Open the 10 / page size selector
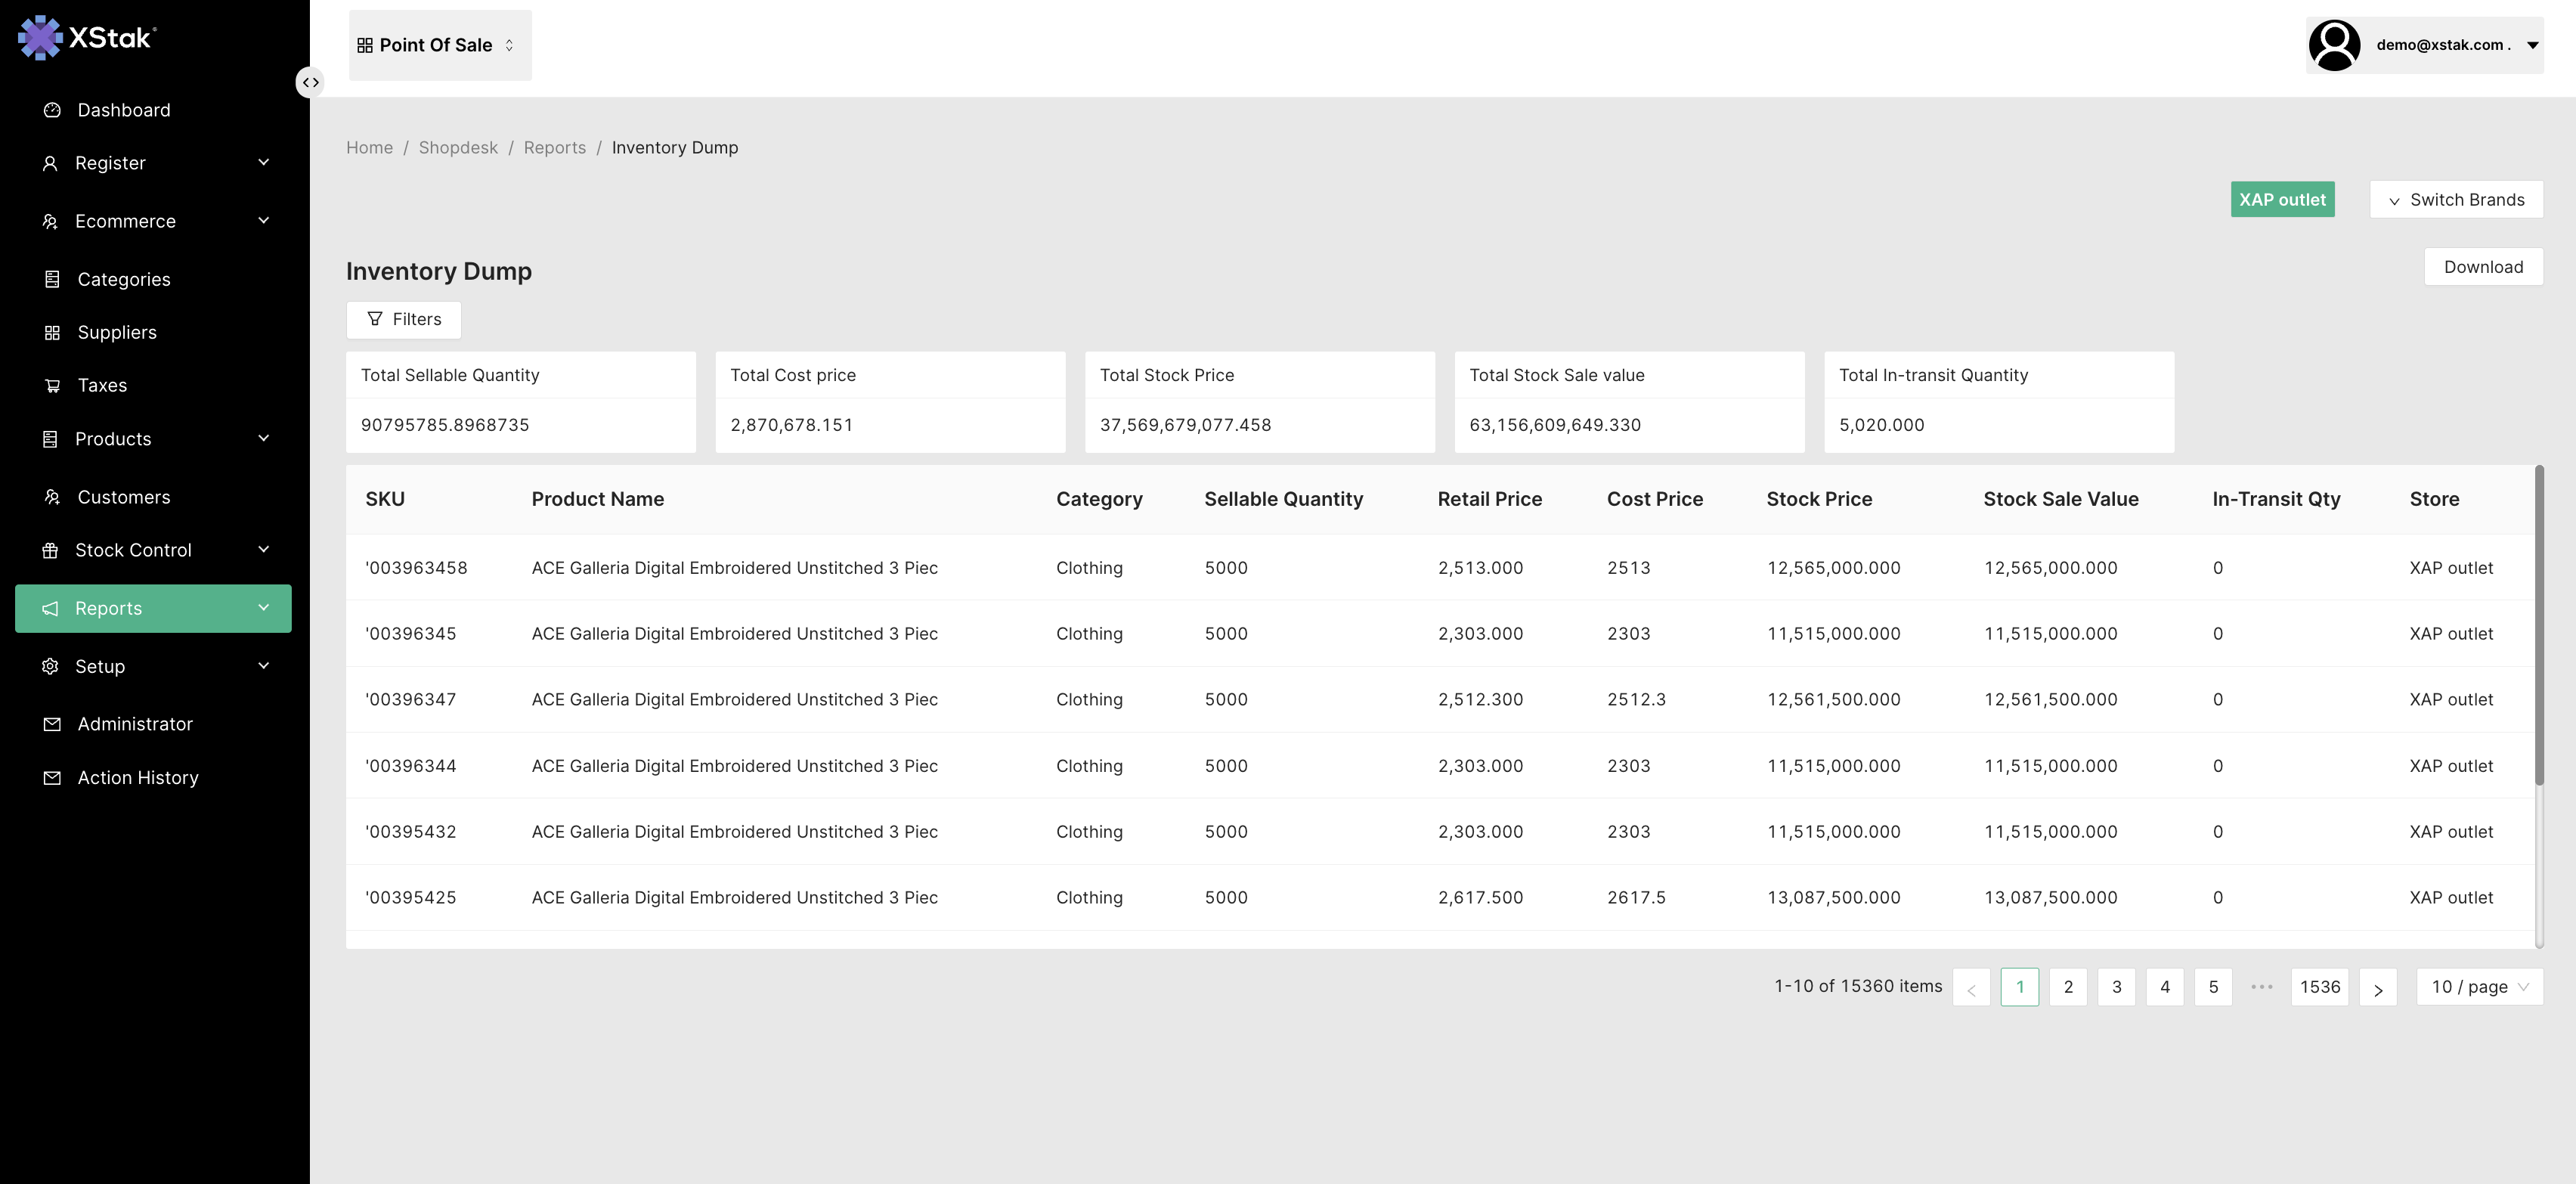Image resolution: width=2576 pixels, height=1184 pixels. pos(2479,987)
